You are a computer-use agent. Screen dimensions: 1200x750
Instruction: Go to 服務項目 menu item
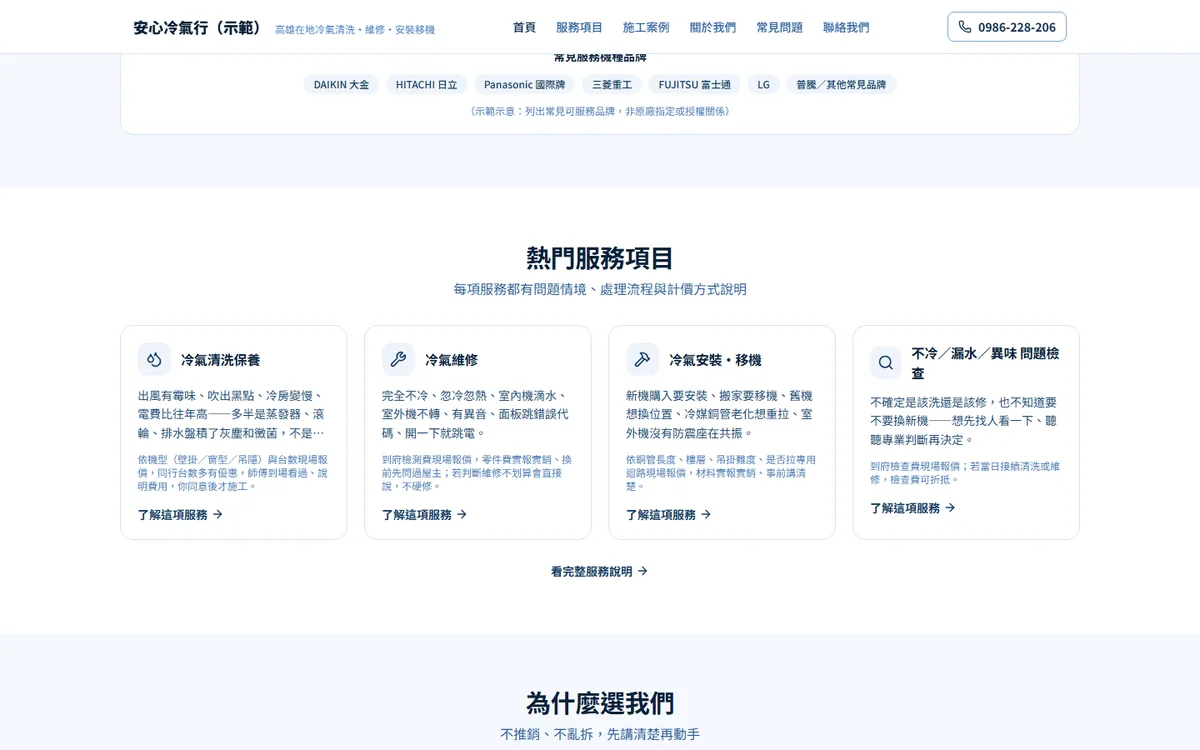(579, 27)
